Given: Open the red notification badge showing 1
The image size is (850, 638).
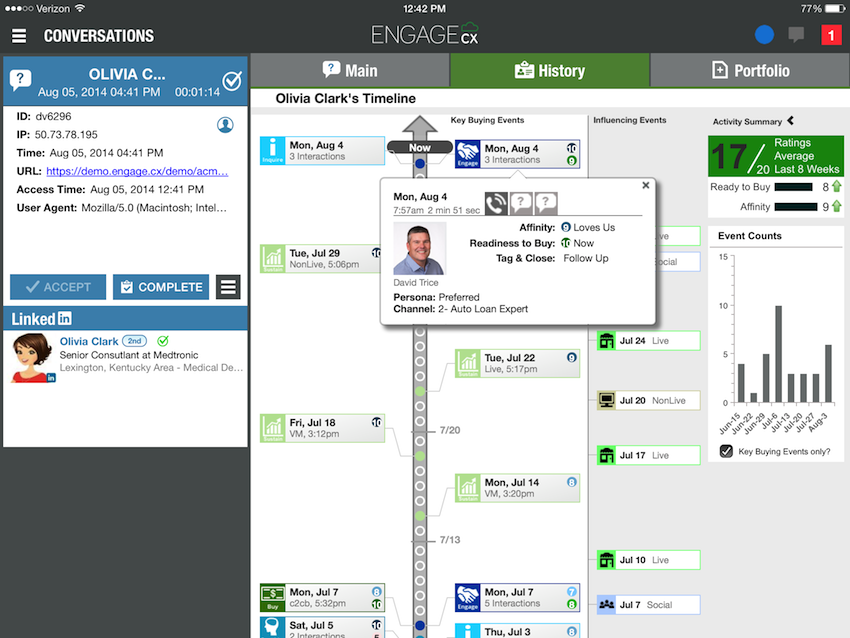Looking at the screenshot, I should point(831,35).
